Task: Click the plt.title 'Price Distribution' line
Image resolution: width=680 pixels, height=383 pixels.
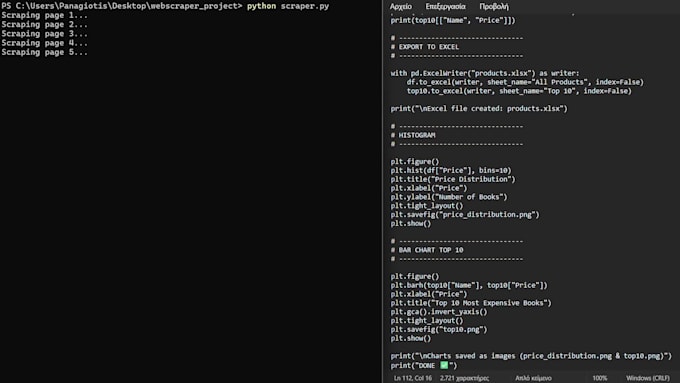Action: 453,179
